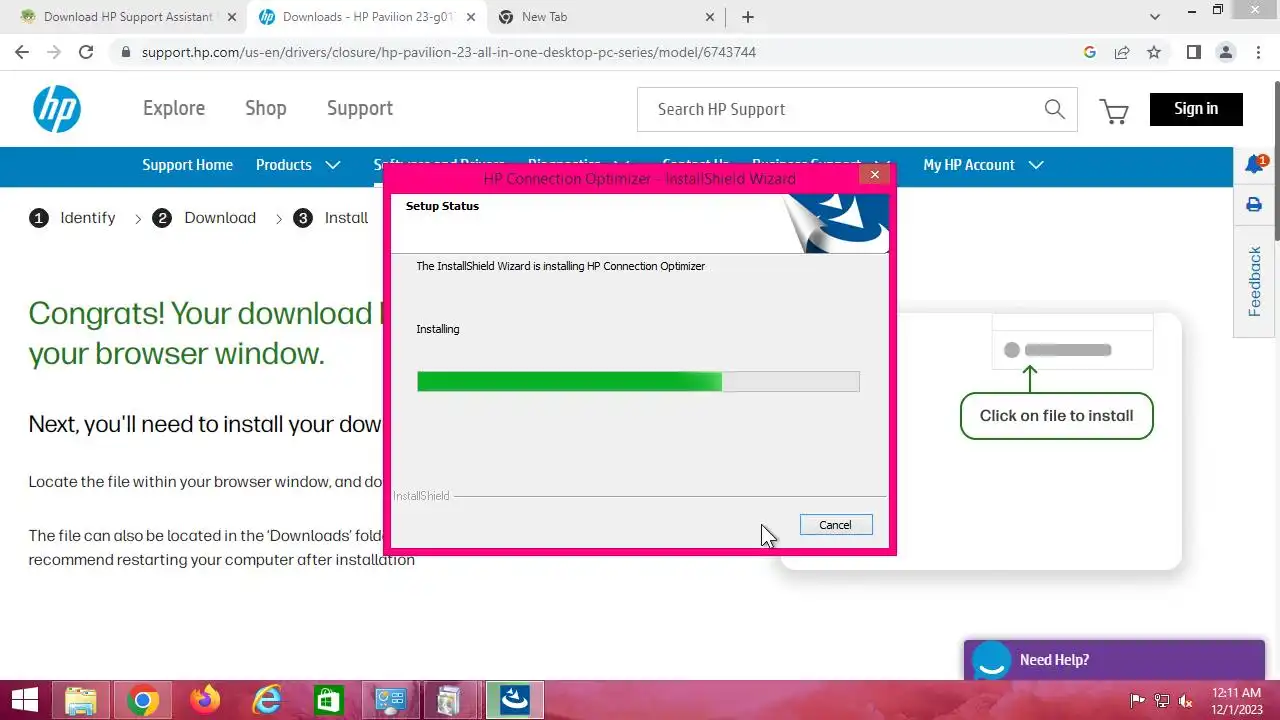Open the Explore menu
This screenshot has width=1280, height=720.
[174, 108]
